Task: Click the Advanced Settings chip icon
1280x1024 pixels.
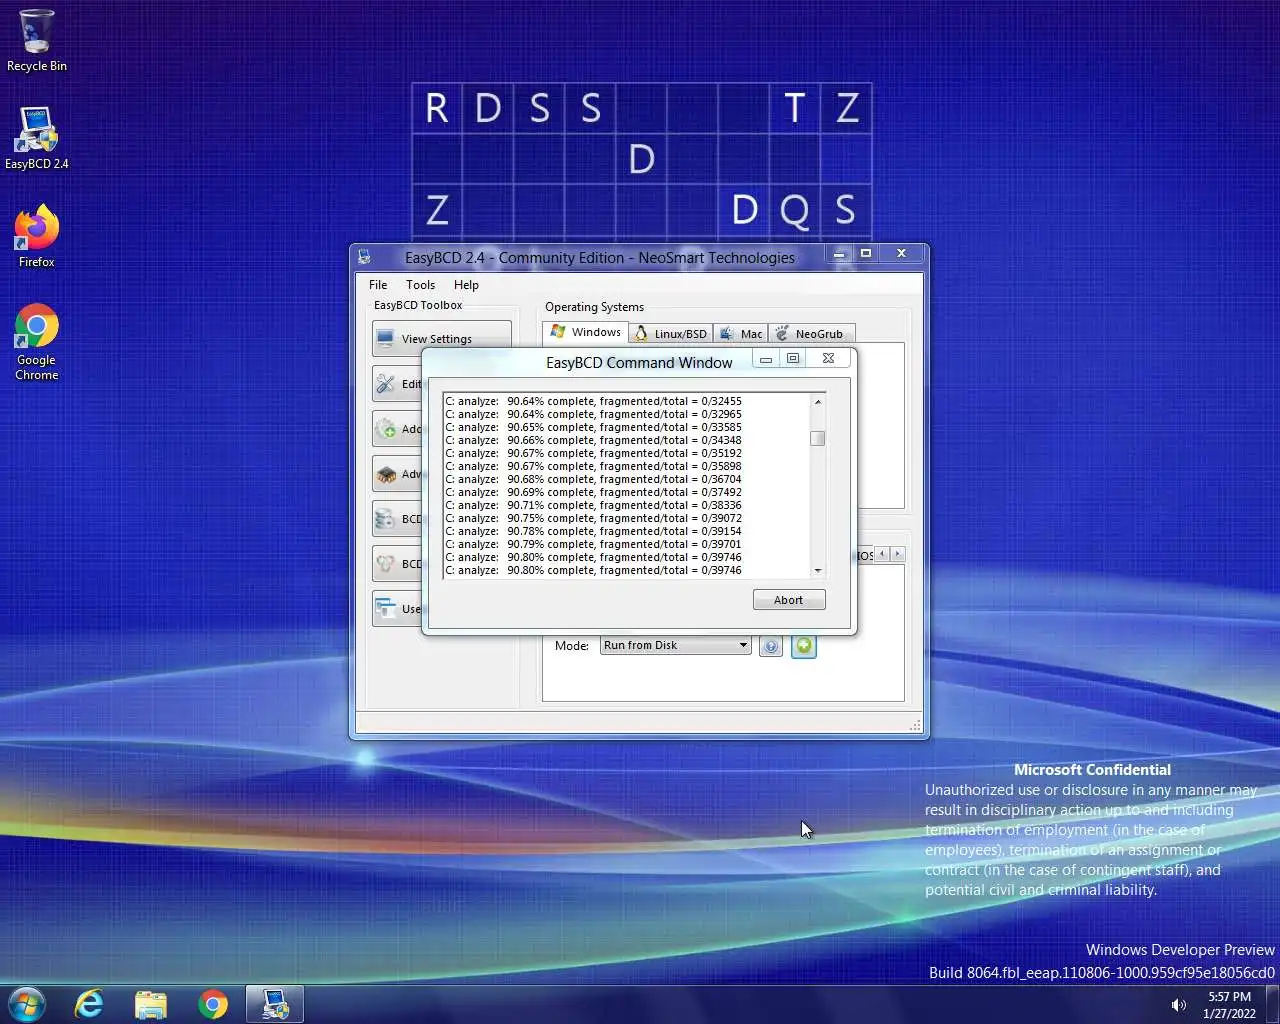Action: (x=386, y=474)
